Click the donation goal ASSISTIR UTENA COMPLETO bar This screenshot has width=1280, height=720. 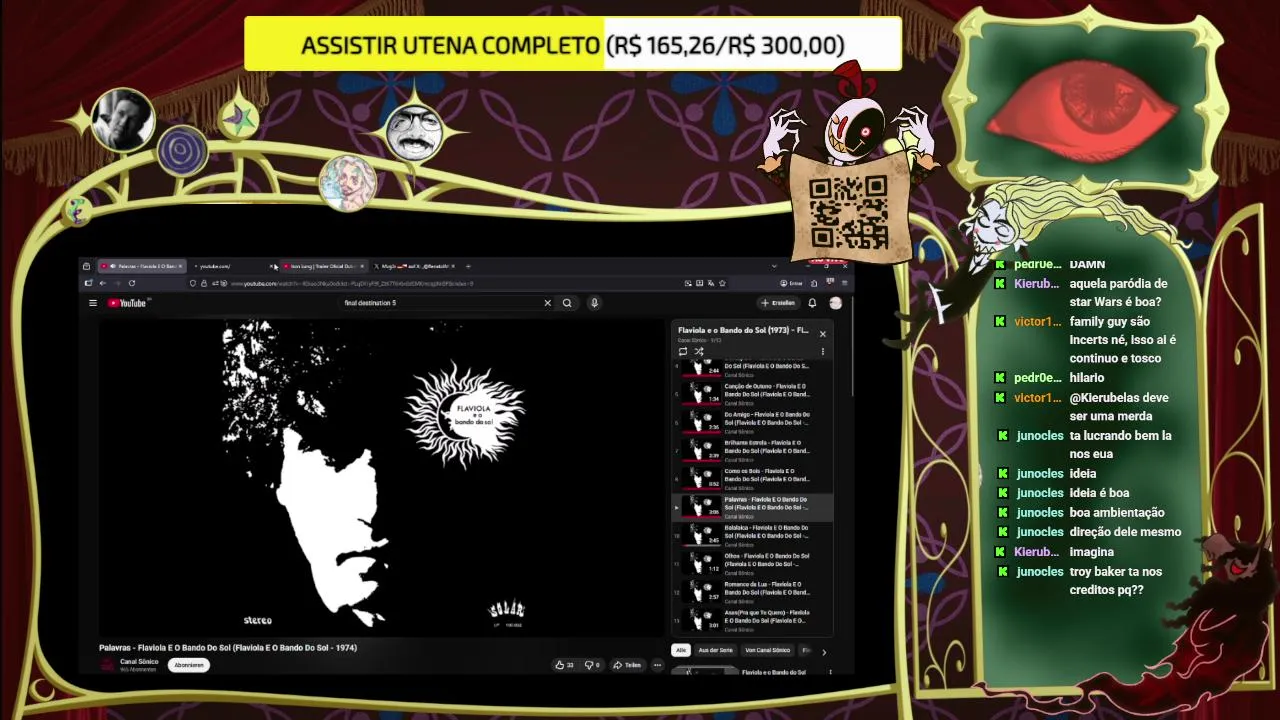pos(573,45)
